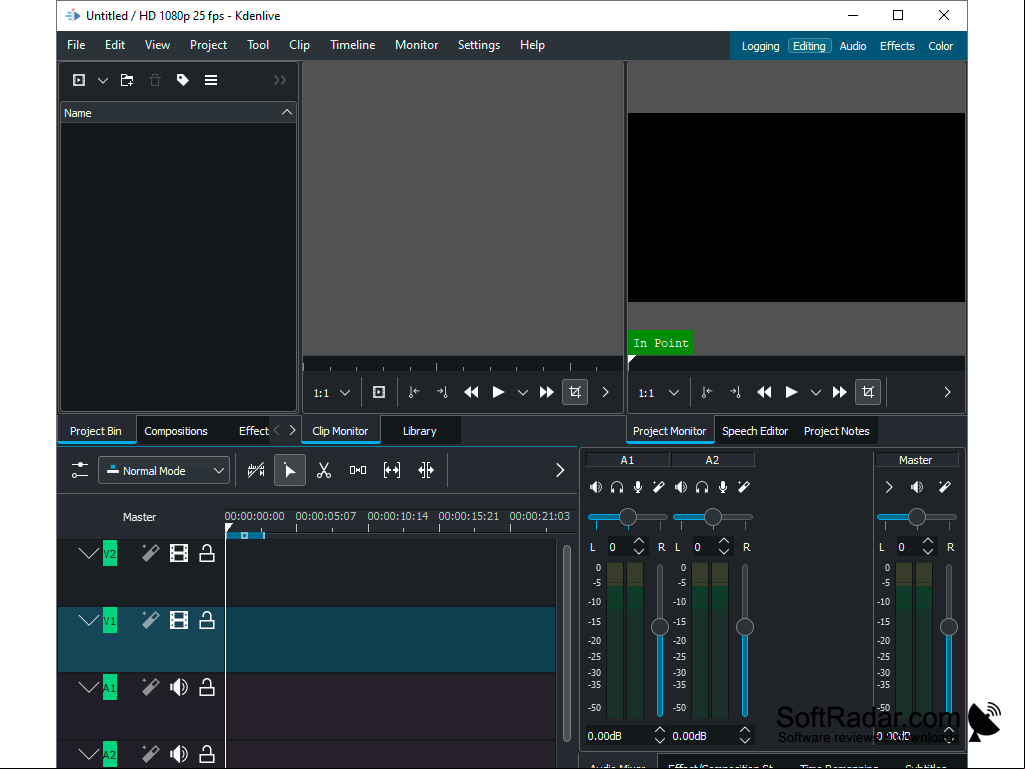This screenshot has width=1025, height=769.
Task: Open the Speech Editor tab
Action: [755, 431]
